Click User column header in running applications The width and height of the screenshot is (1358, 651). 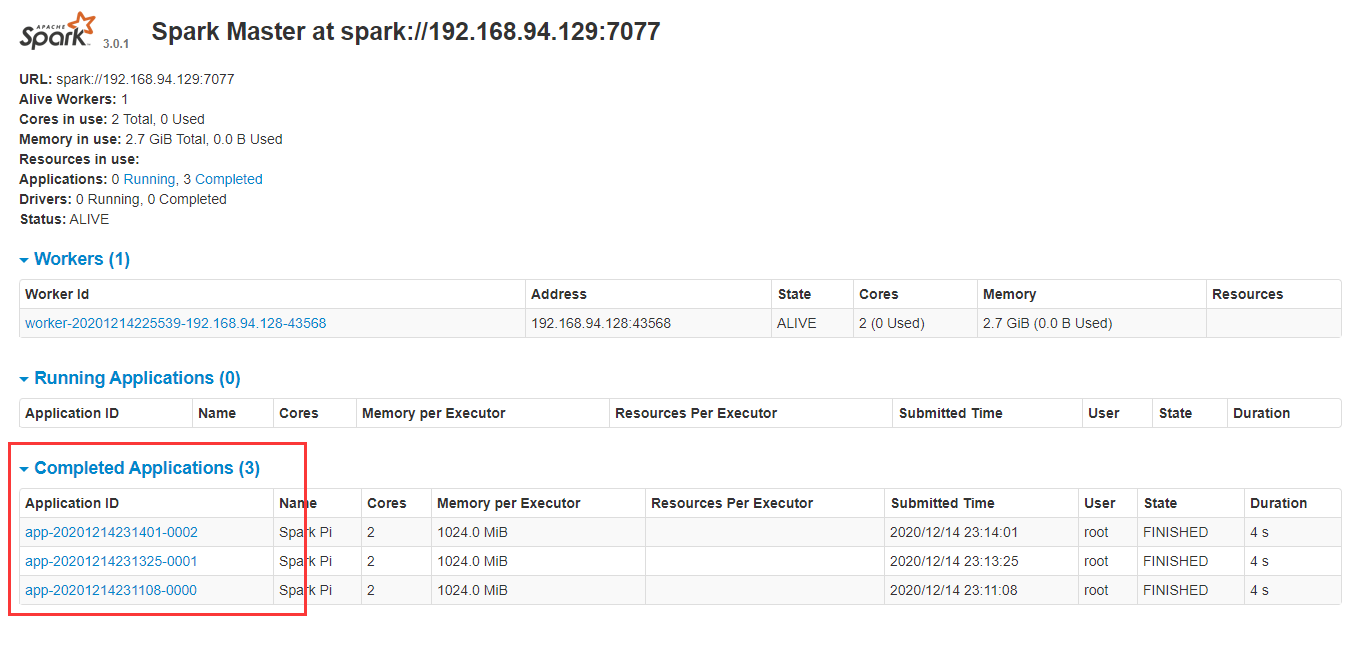pyautogui.click(x=1103, y=413)
